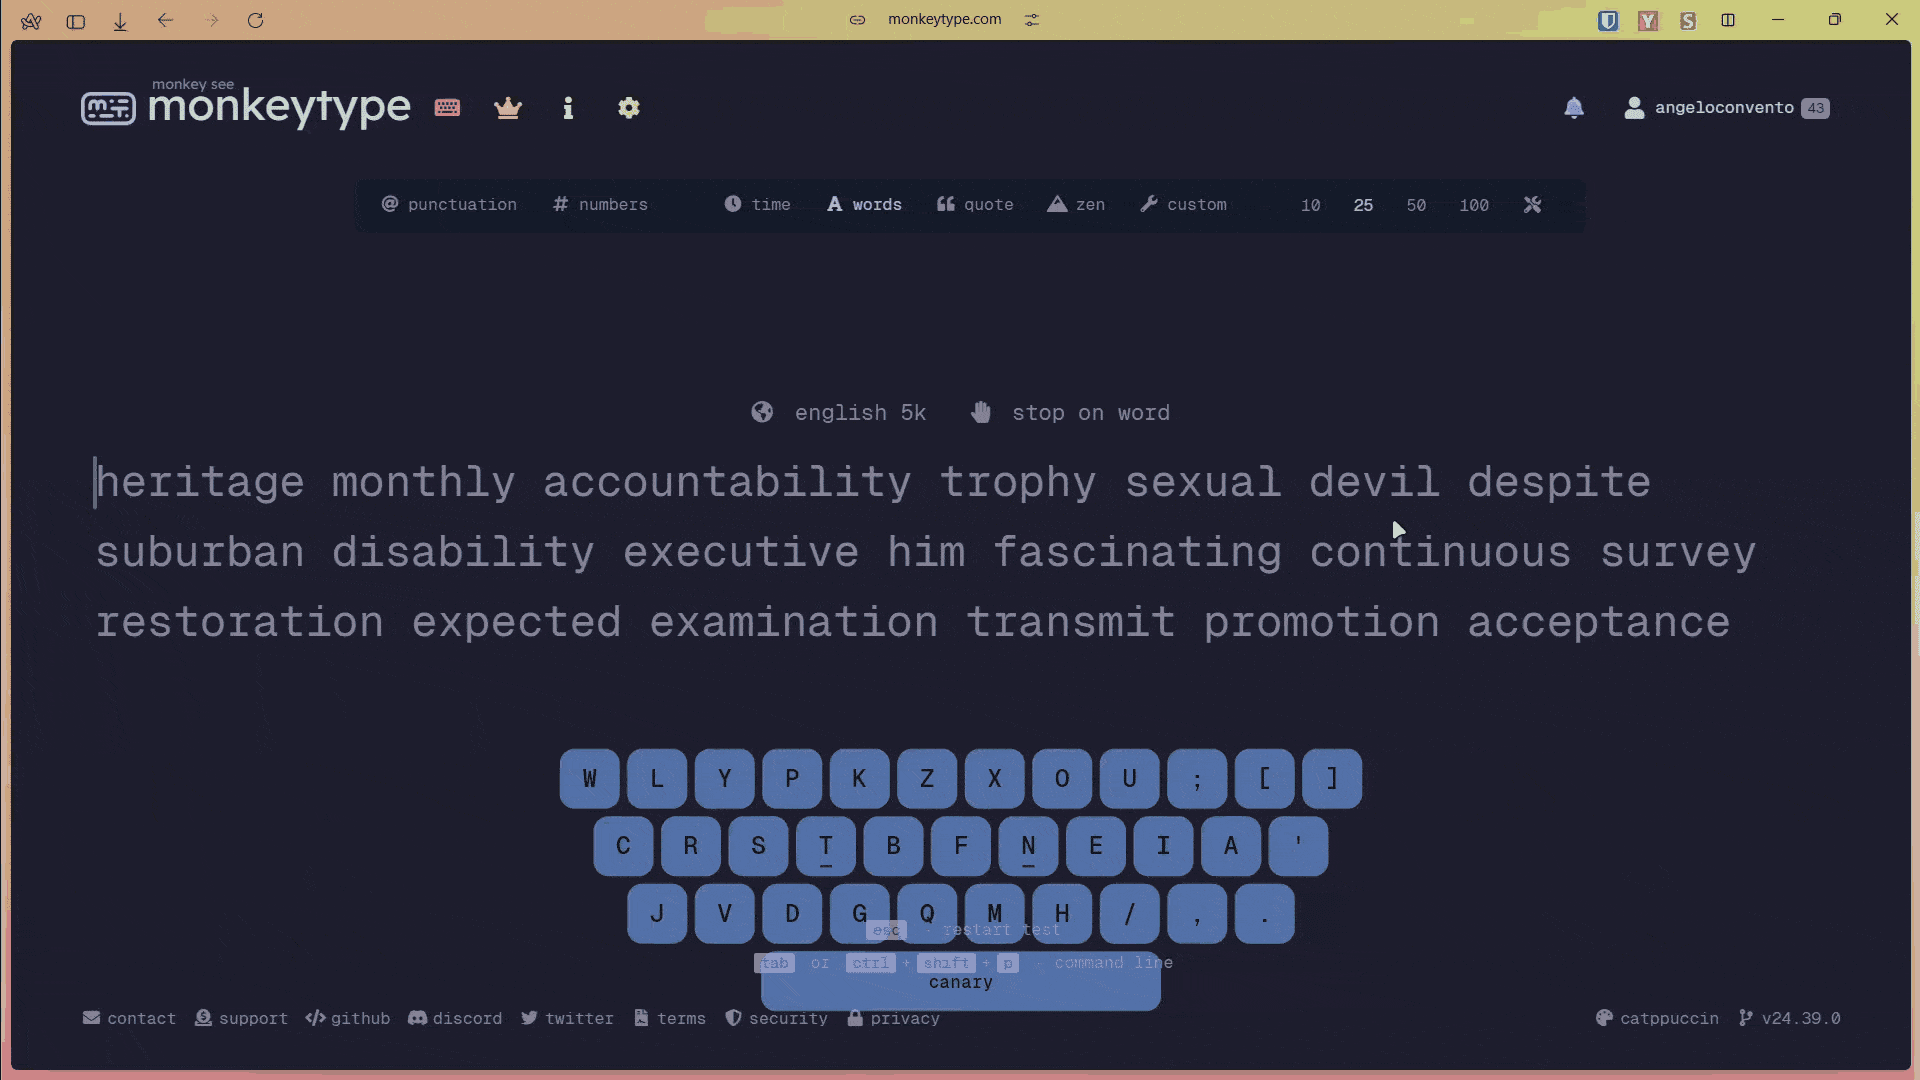Screen dimensions: 1920x1080
Task: Click the monkeytype logo icon
Action: (x=108, y=108)
